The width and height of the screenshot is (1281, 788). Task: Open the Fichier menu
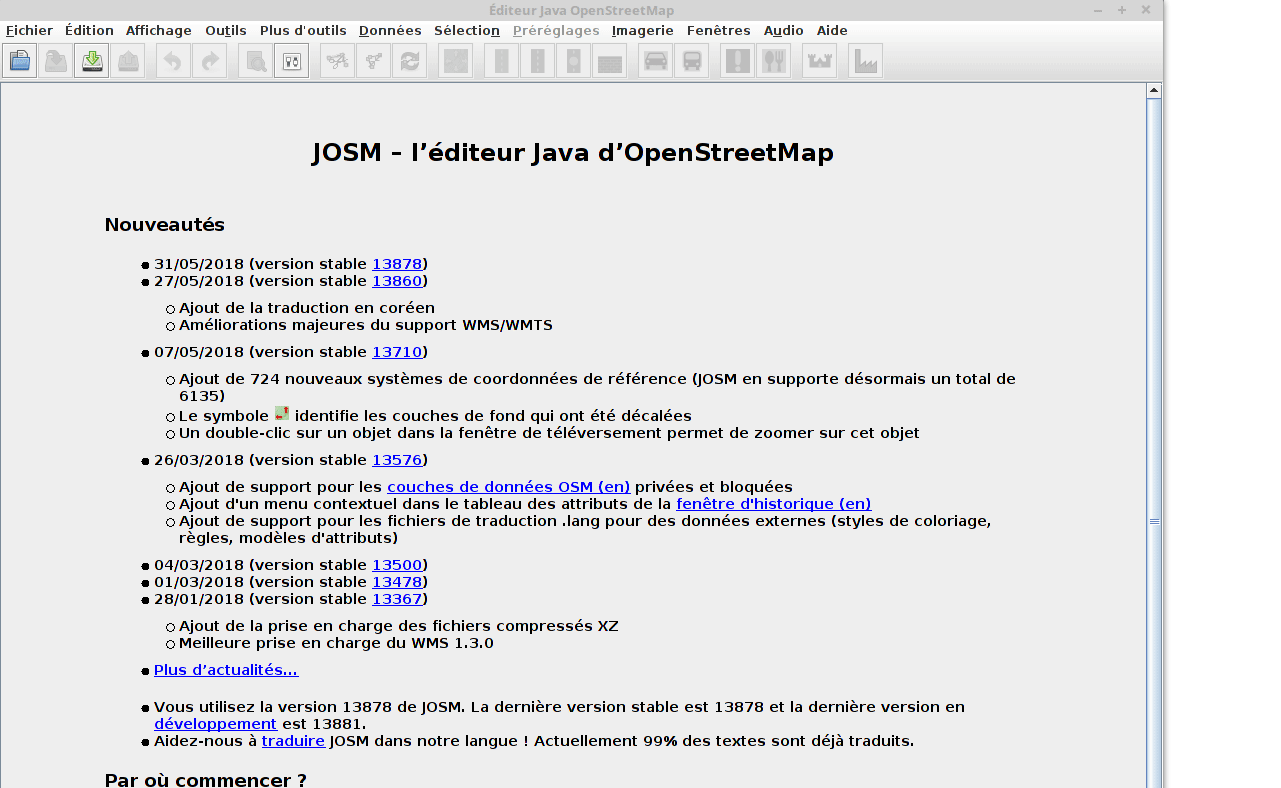coord(29,30)
